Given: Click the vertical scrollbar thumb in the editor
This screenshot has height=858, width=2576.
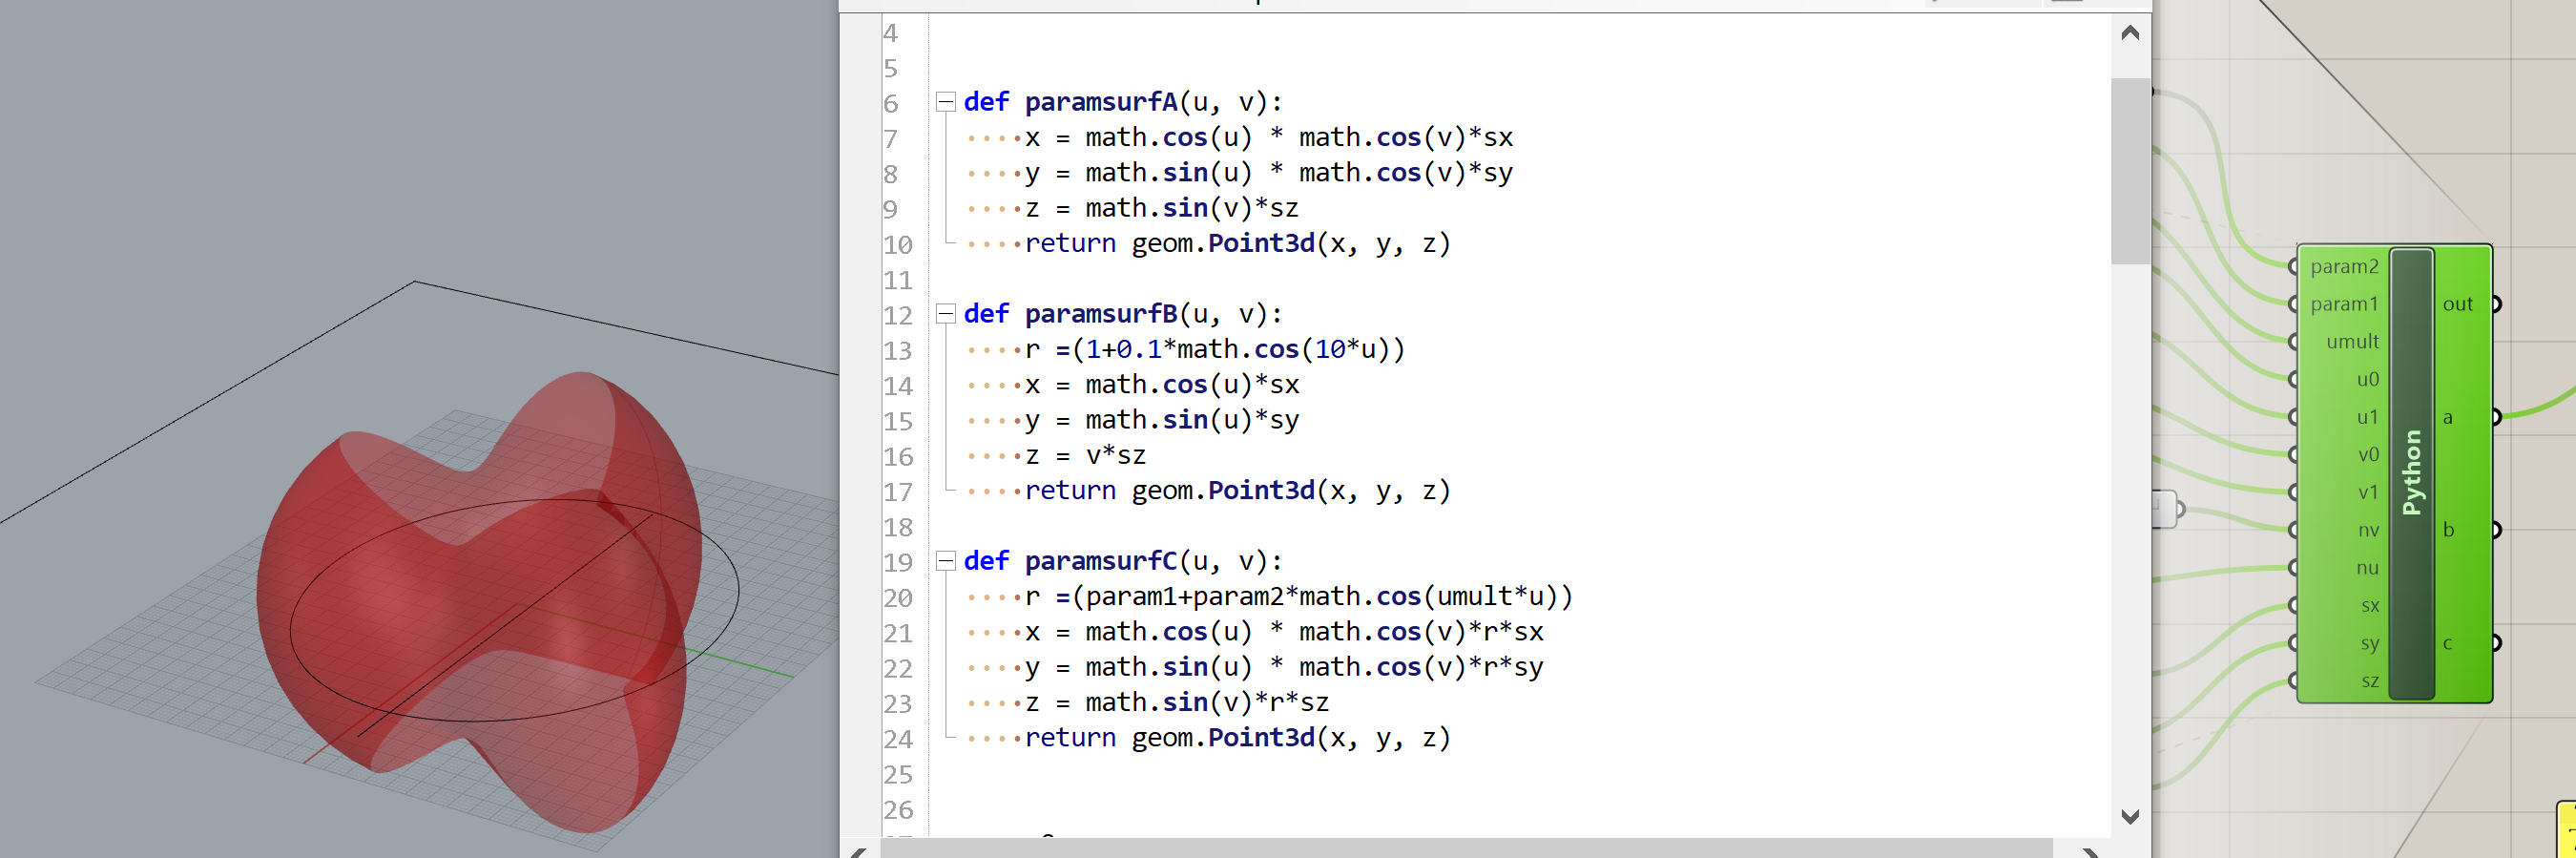Looking at the screenshot, I should (x=2130, y=171).
